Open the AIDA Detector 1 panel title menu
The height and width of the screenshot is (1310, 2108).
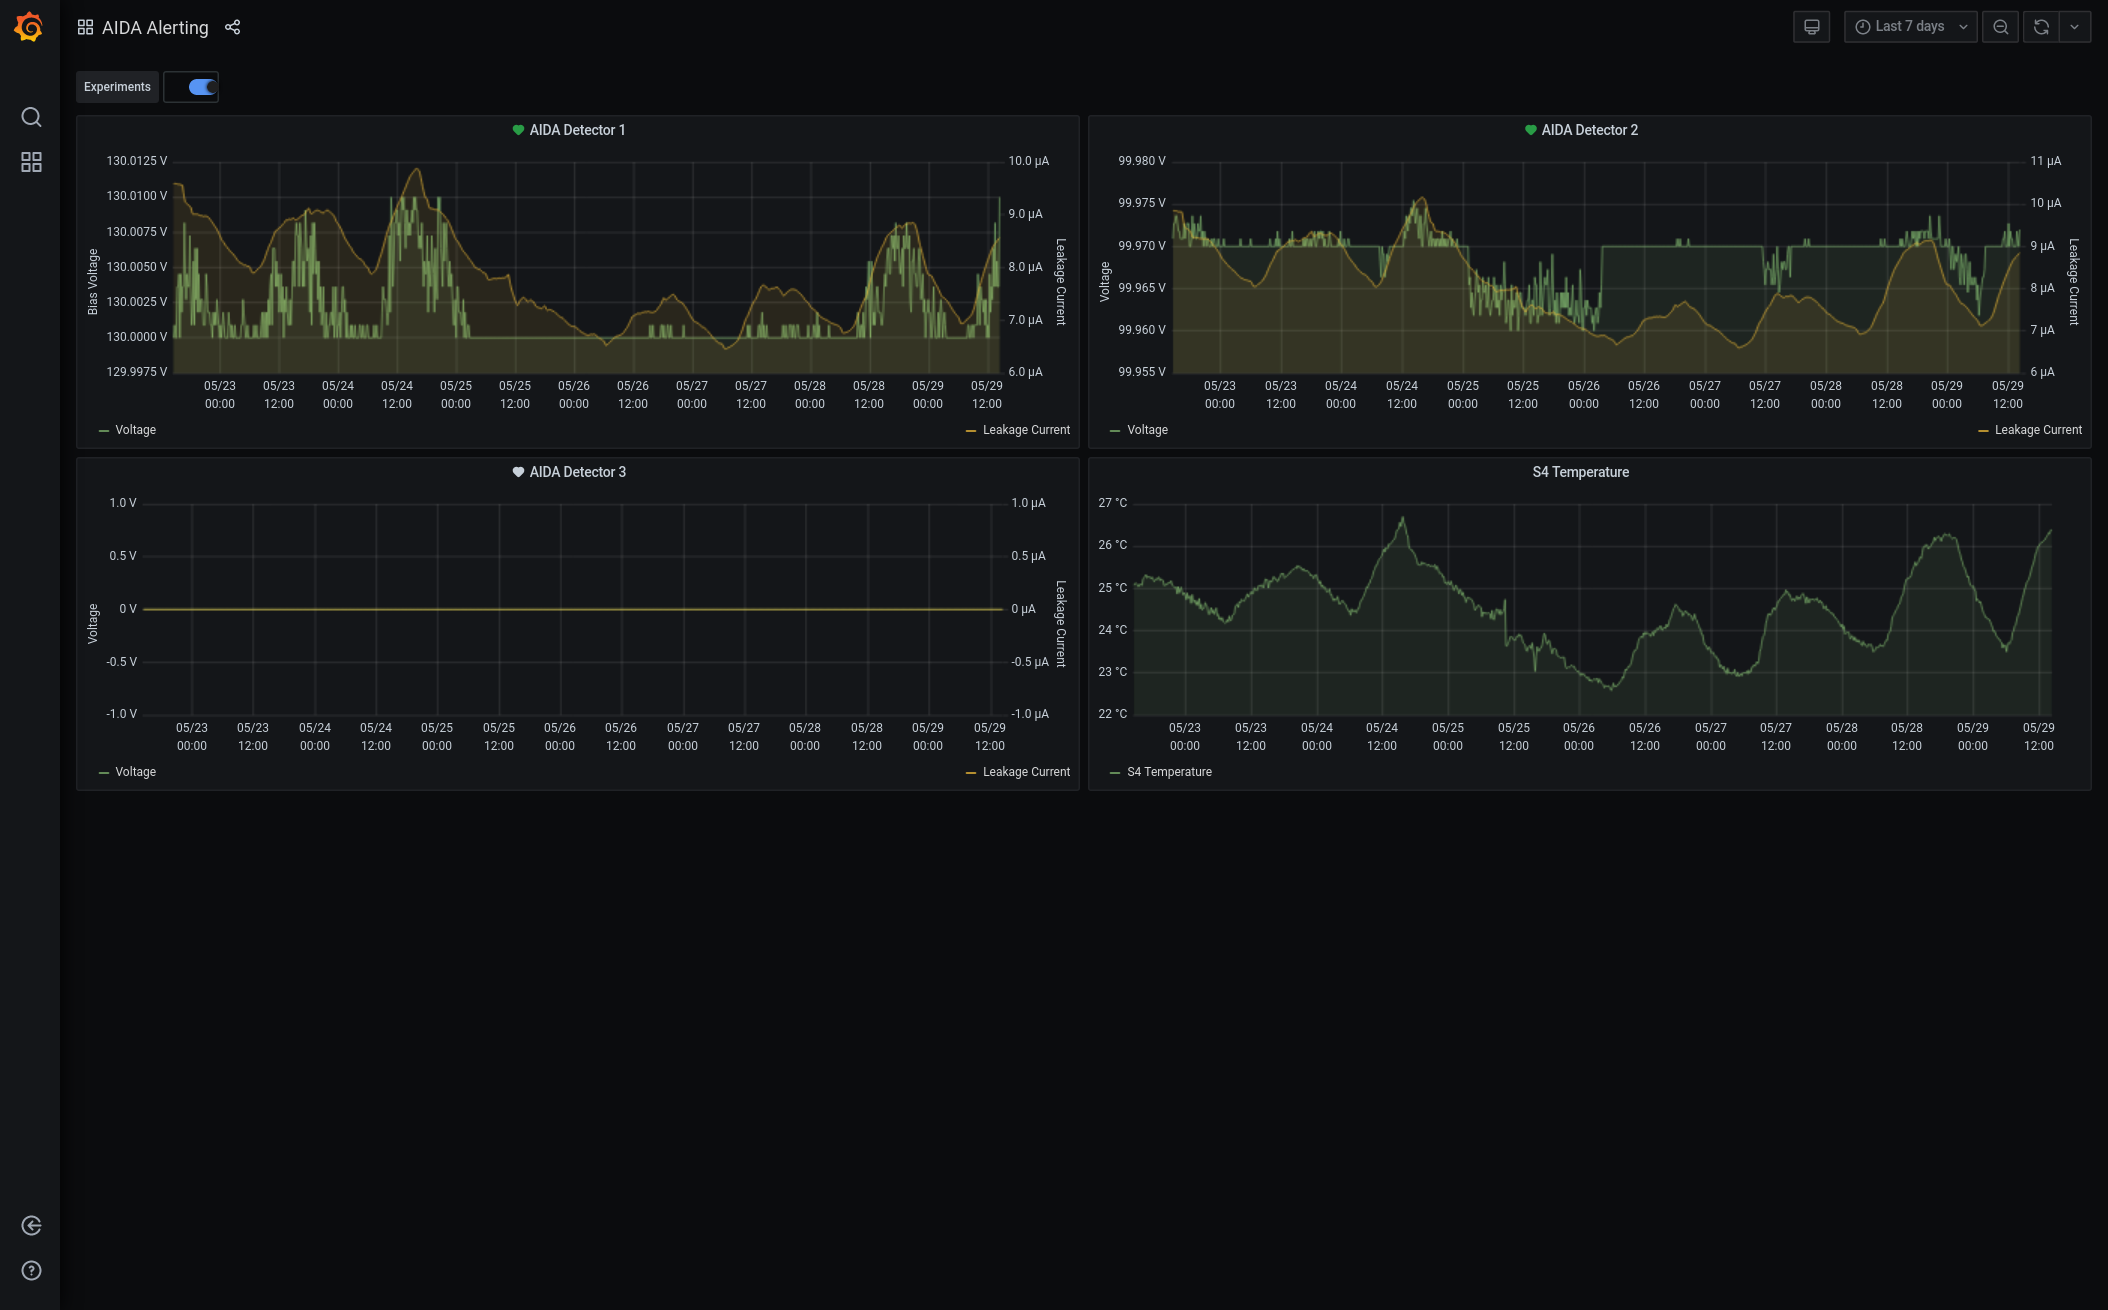pyautogui.click(x=577, y=130)
